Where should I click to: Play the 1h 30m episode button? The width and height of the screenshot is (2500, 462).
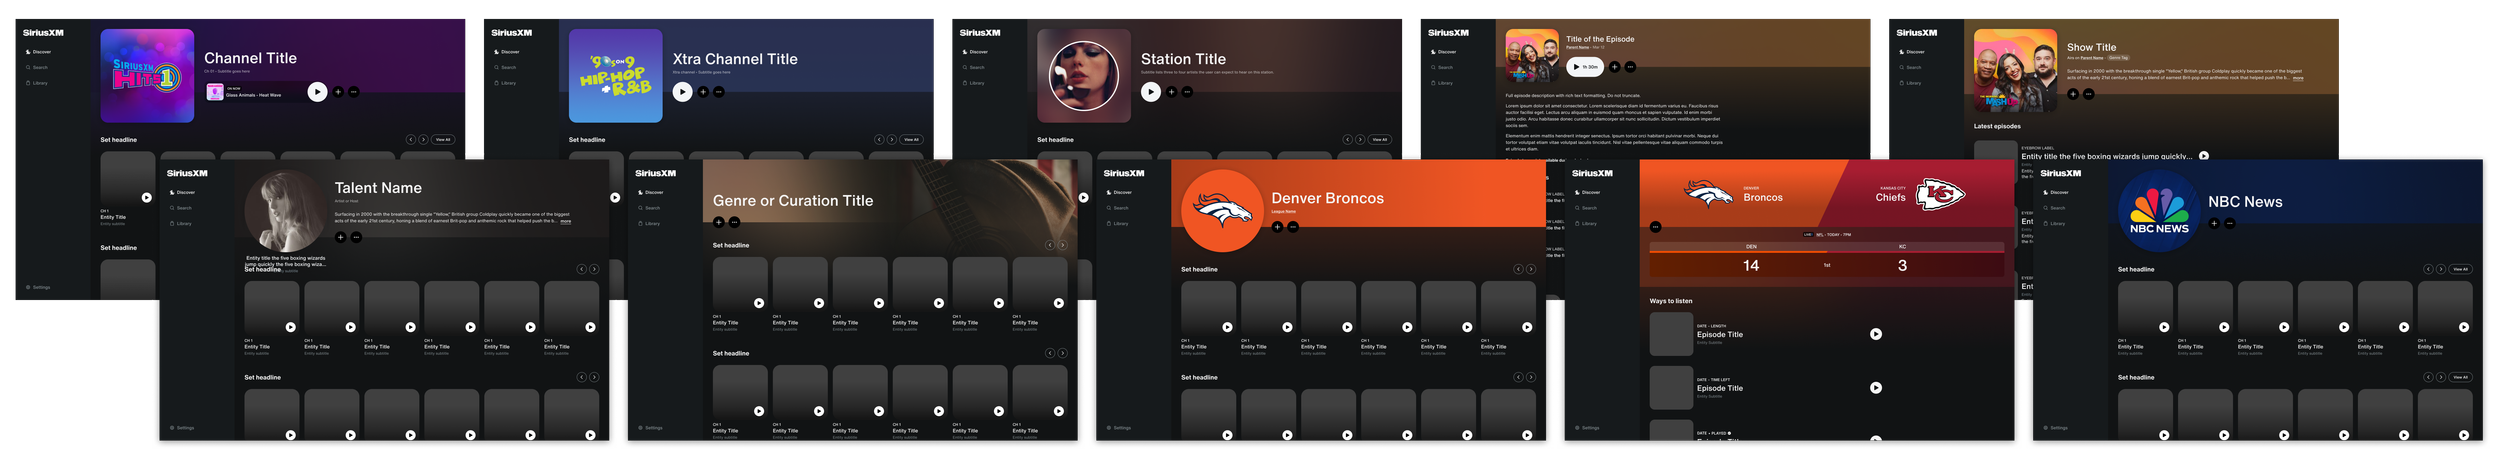tap(1584, 67)
